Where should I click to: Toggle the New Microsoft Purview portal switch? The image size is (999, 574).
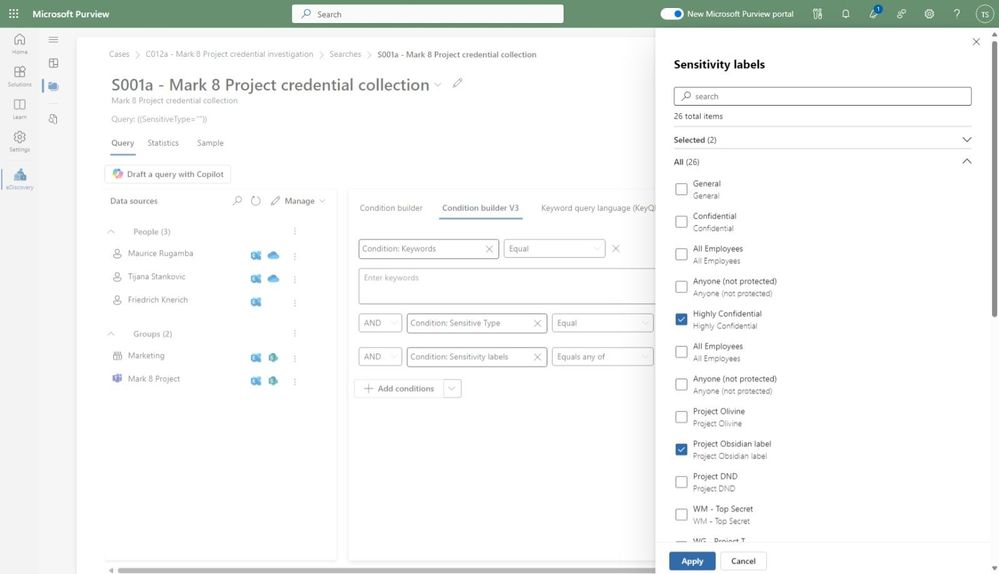pyautogui.click(x=672, y=14)
